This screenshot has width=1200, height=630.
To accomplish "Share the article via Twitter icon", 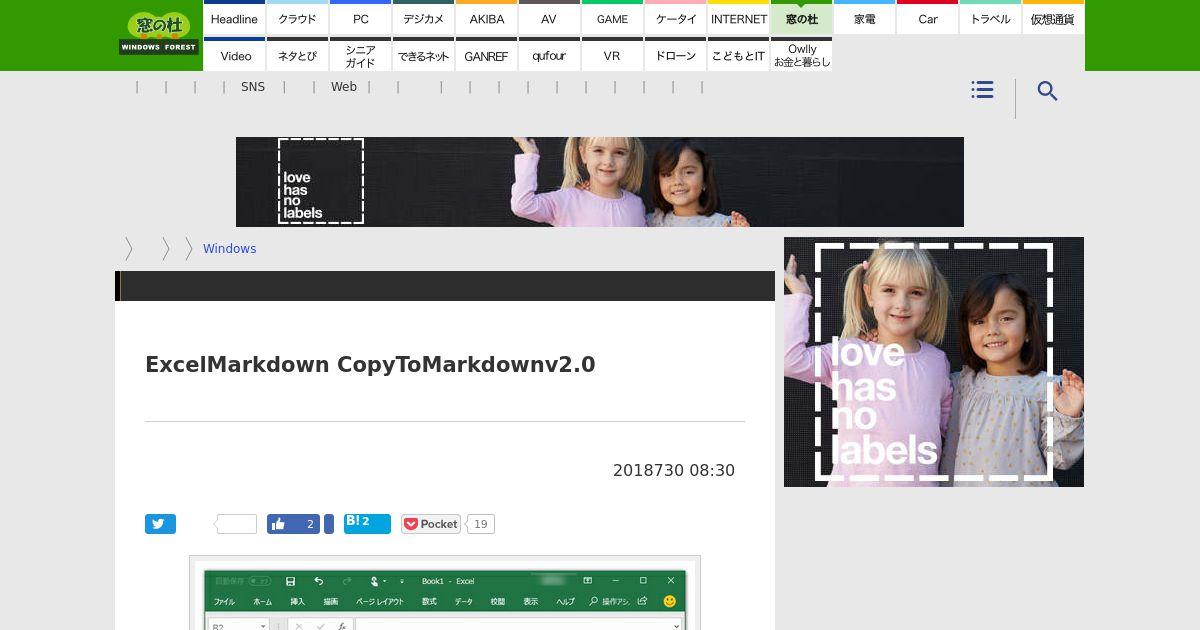I will pos(160,524).
